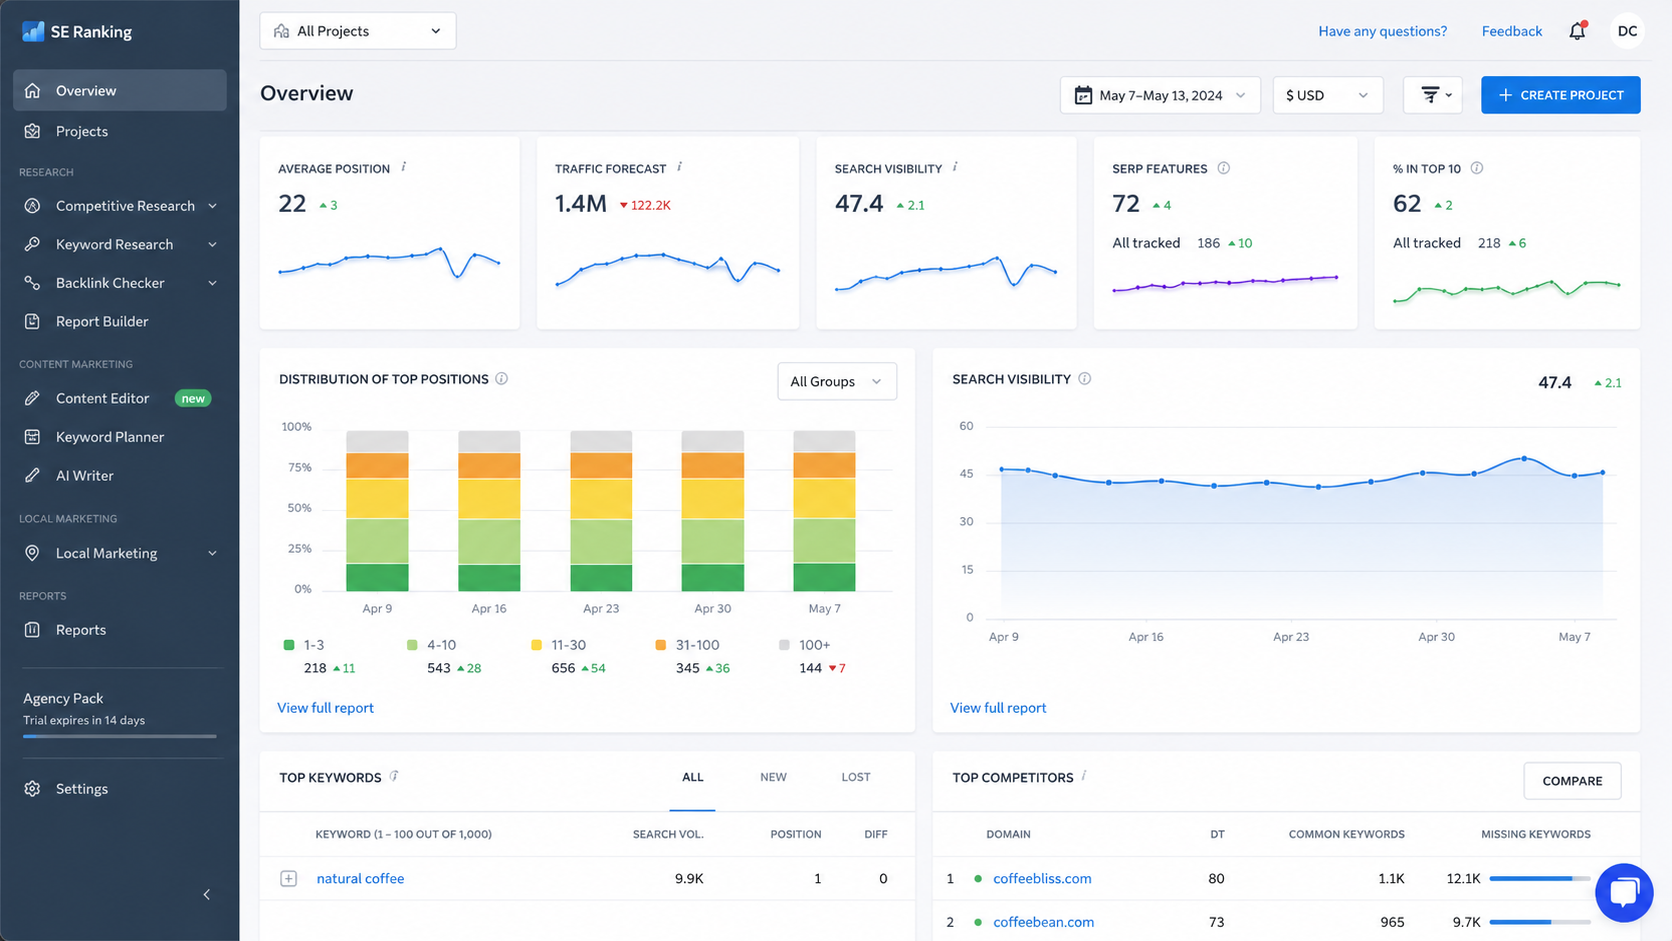Click the SE Ranking logo
This screenshot has width=1672, height=941.
(77, 31)
